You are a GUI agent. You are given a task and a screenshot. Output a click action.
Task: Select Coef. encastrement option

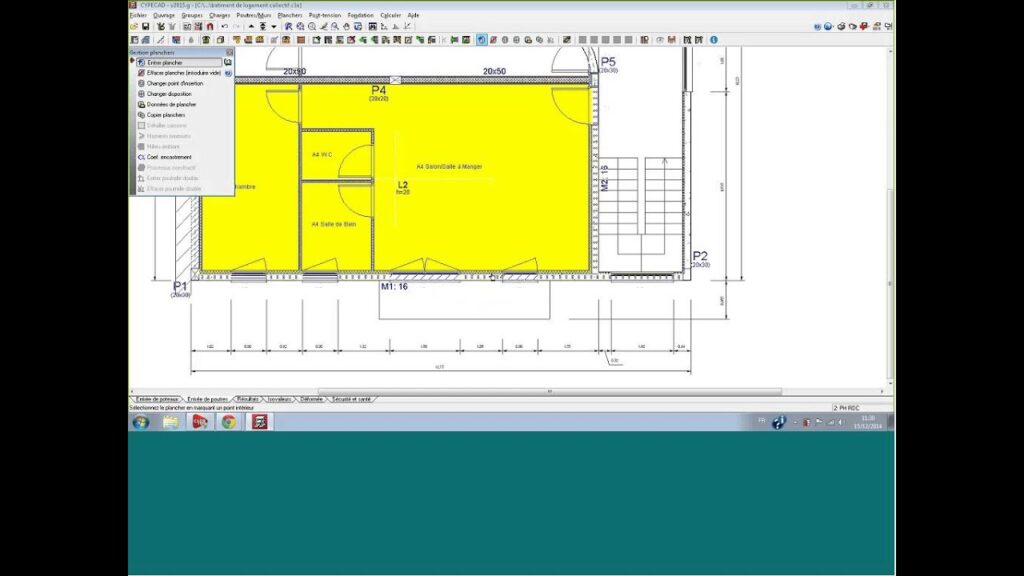coord(169,157)
